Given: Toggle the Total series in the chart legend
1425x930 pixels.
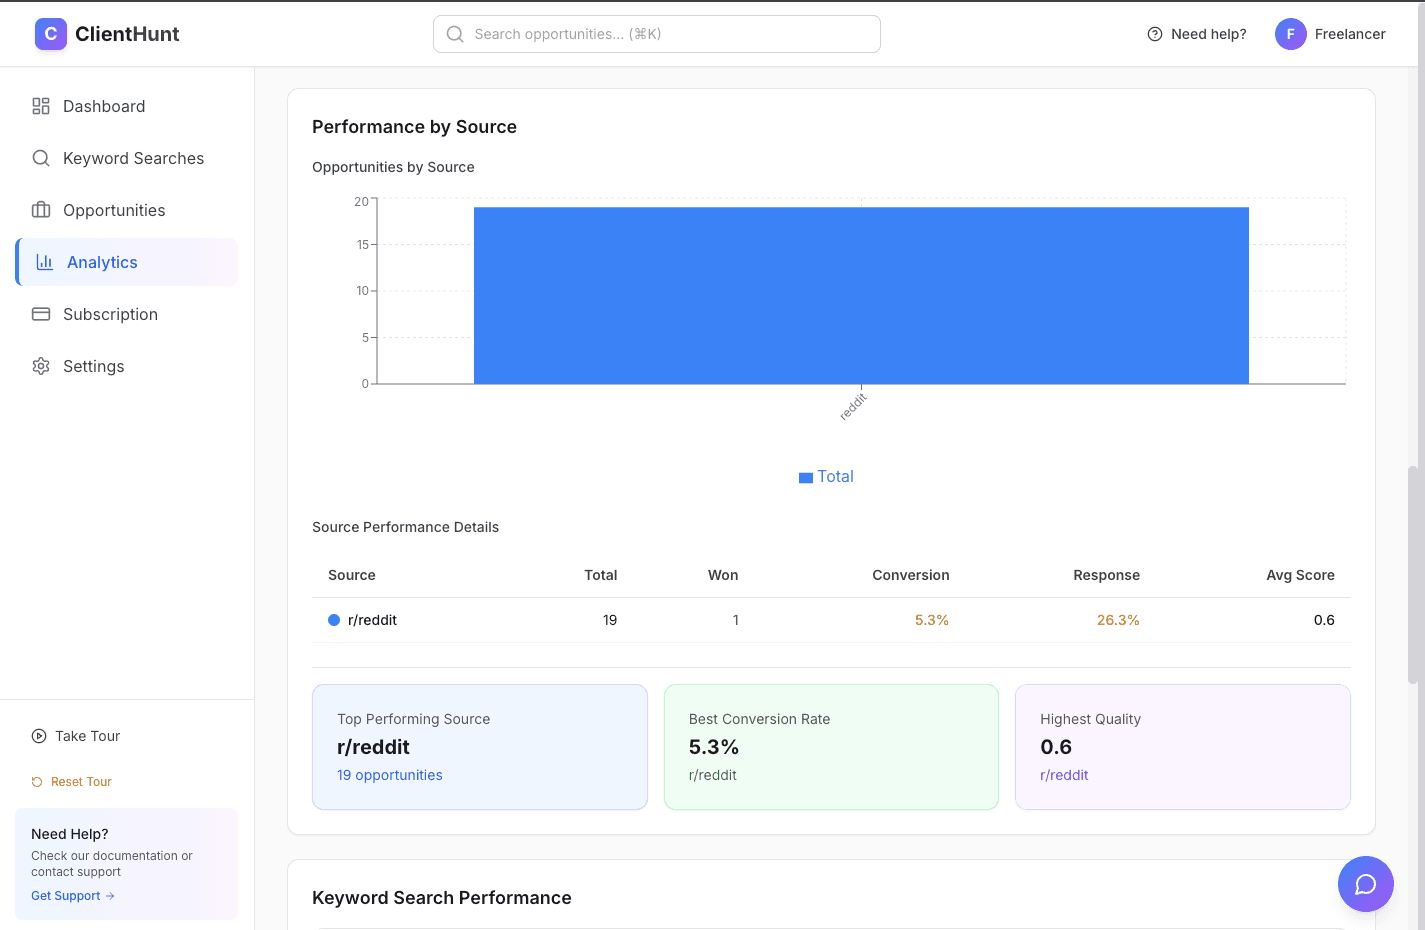Looking at the screenshot, I should point(827,476).
